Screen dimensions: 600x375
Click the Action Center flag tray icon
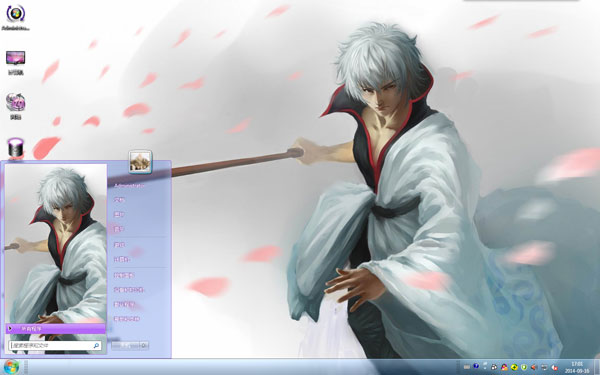(485, 366)
